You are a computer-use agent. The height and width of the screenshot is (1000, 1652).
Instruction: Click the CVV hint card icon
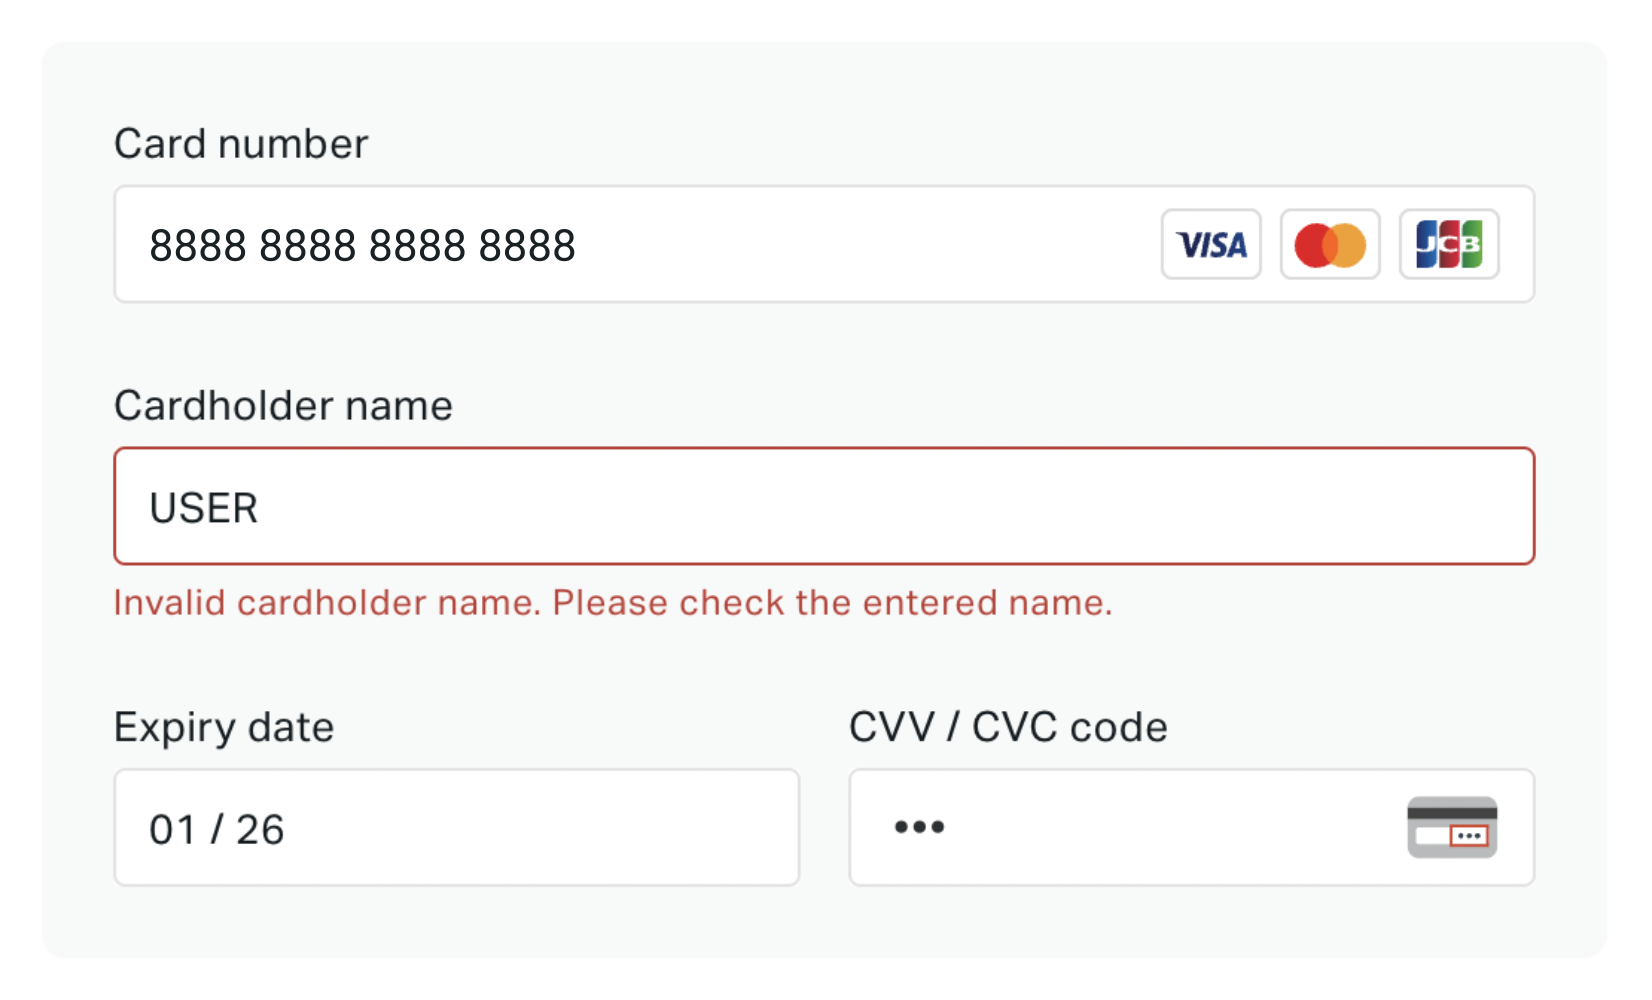[x=1452, y=827]
